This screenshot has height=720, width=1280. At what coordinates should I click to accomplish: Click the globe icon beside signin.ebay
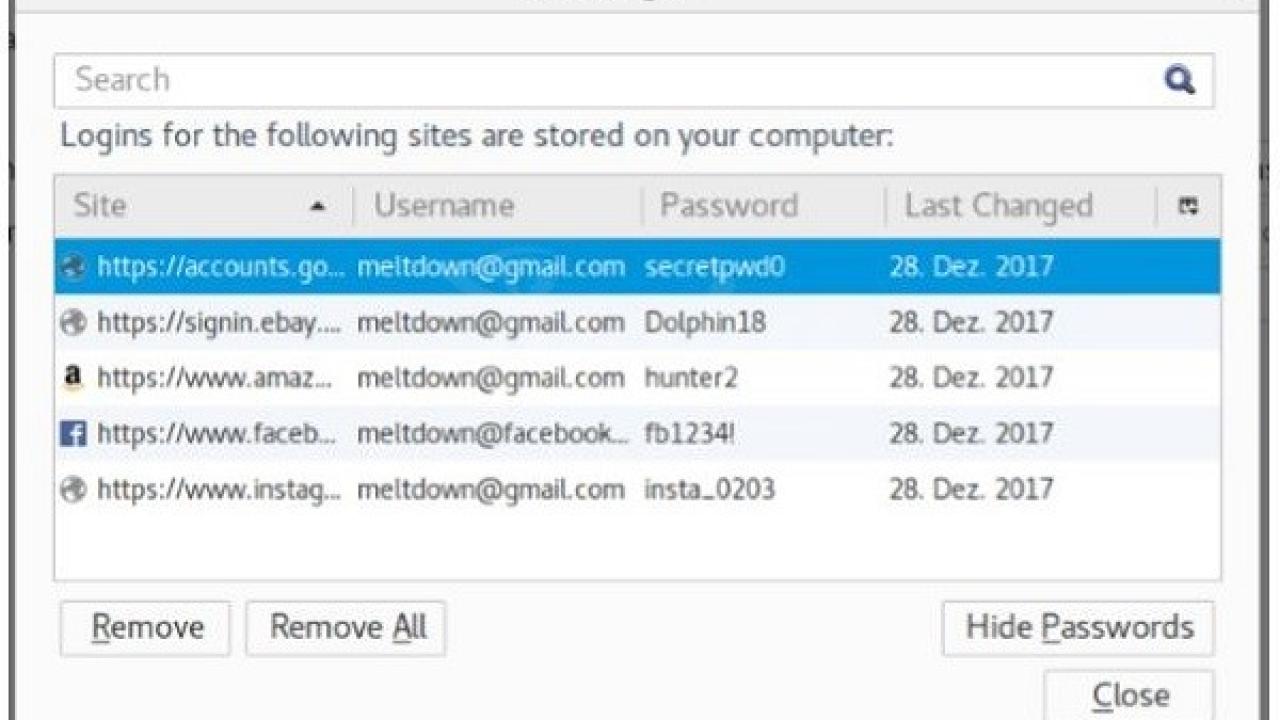[x=73, y=322]
